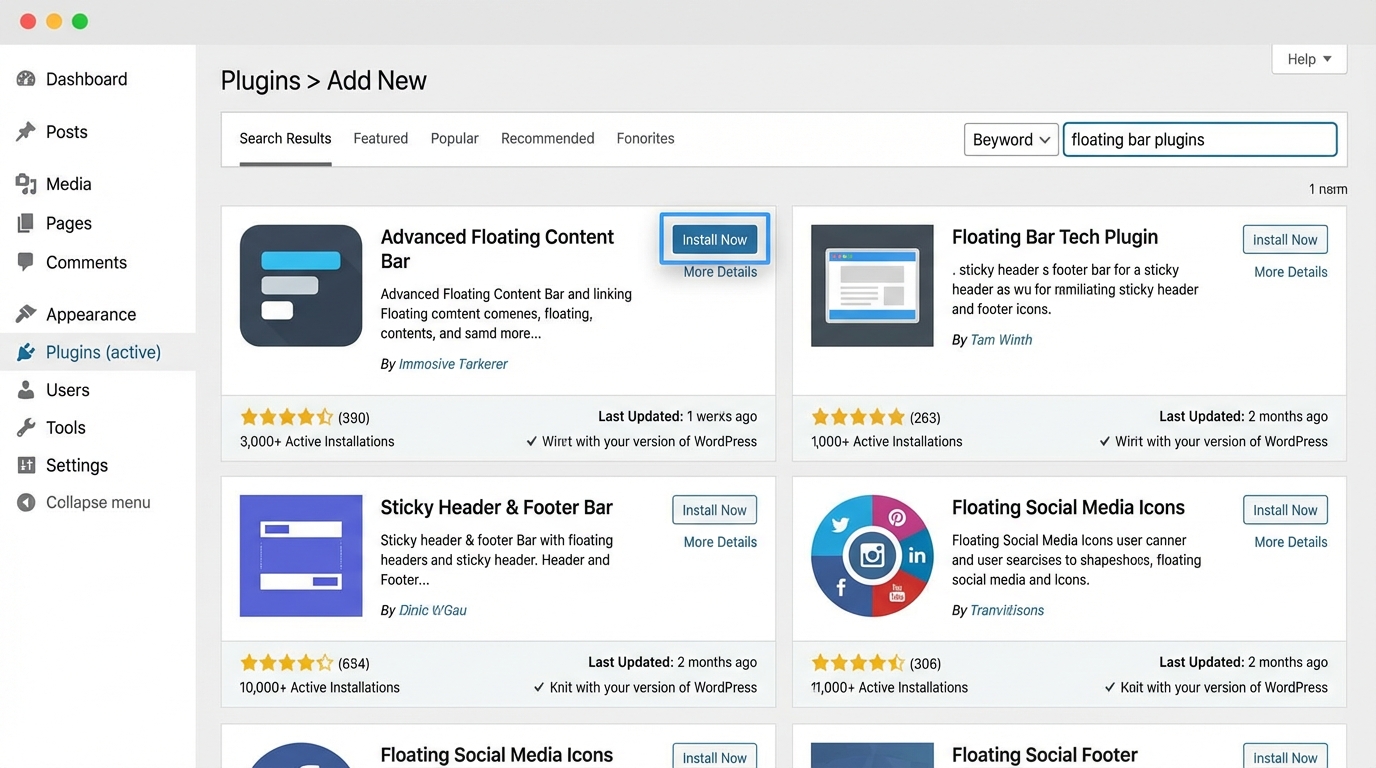Viewport: 1376px width, 768px height.
Task: Switch to the Featured tab
Action: 380,138
